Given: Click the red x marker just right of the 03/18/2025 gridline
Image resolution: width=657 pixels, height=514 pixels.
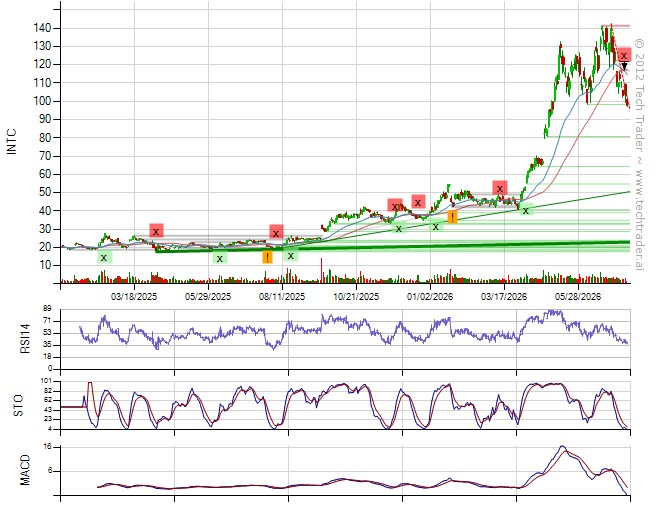Looking at the screenshot, I should click(156, 231).
